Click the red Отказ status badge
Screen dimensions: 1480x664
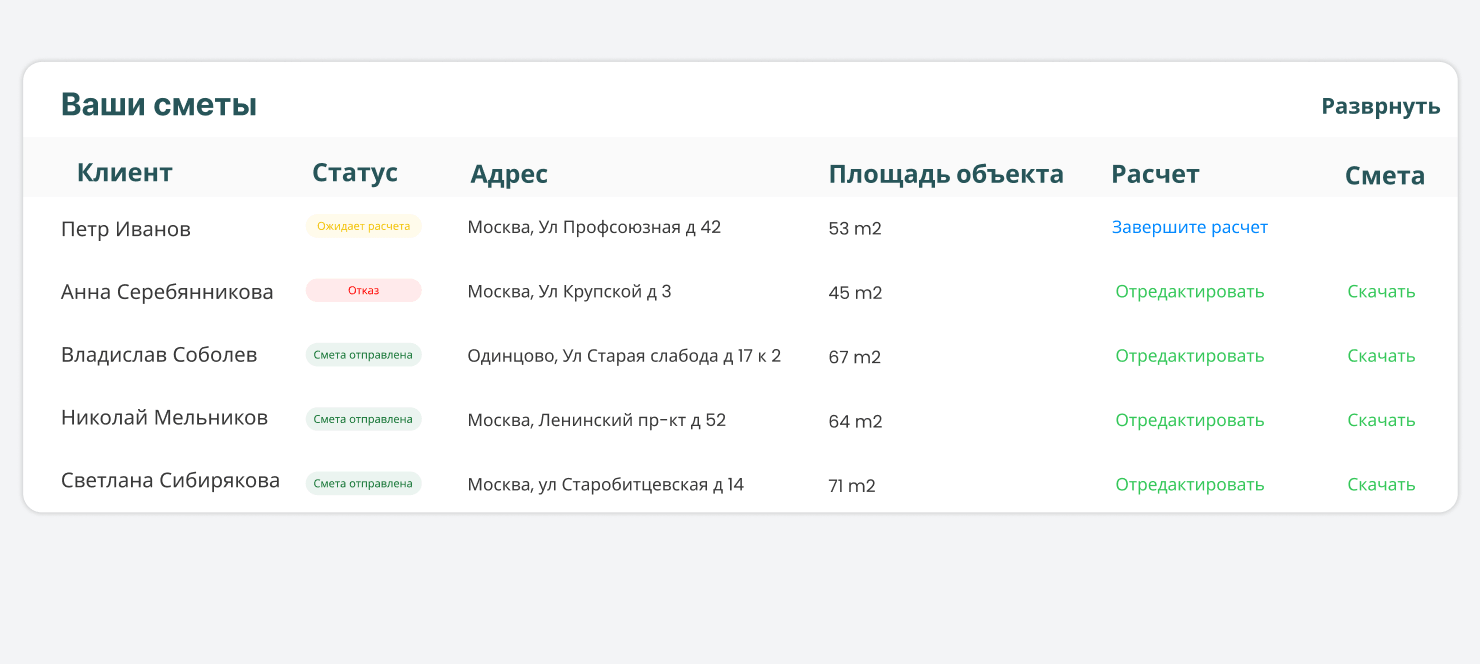[363, 290]
